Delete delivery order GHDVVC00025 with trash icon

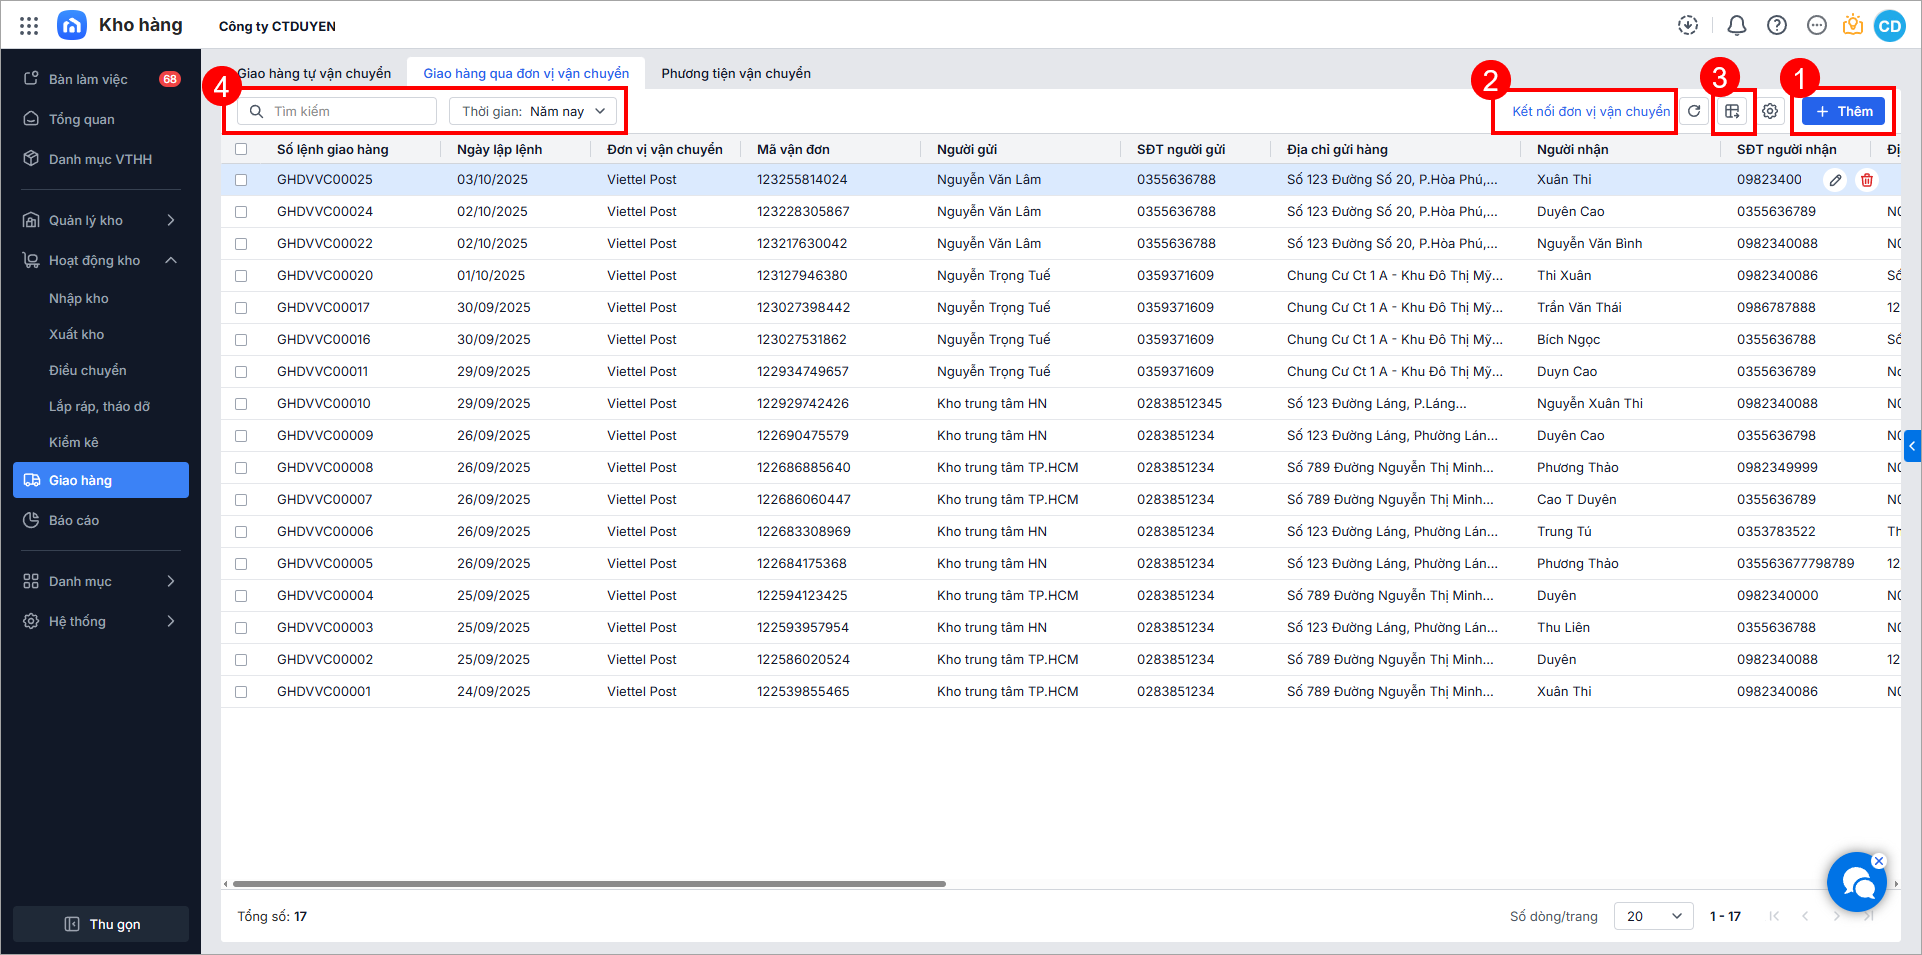[x=1867, y=180]
